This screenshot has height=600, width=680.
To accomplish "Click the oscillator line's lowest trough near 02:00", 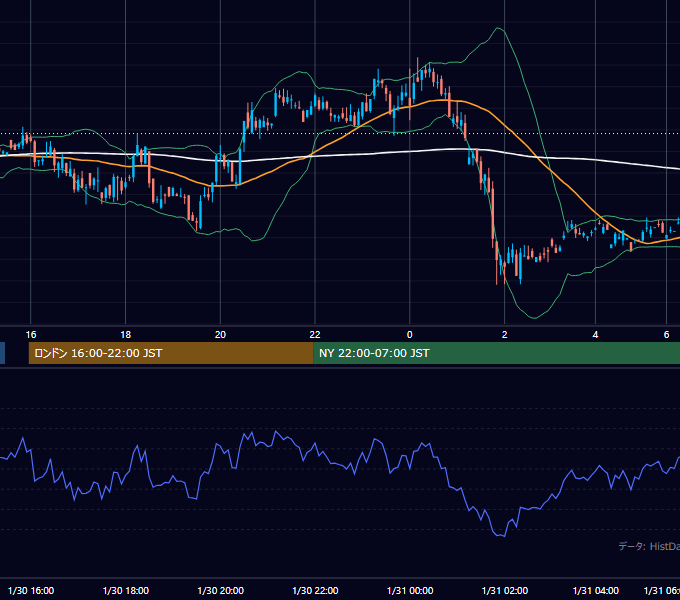I will tap(503, 536).
